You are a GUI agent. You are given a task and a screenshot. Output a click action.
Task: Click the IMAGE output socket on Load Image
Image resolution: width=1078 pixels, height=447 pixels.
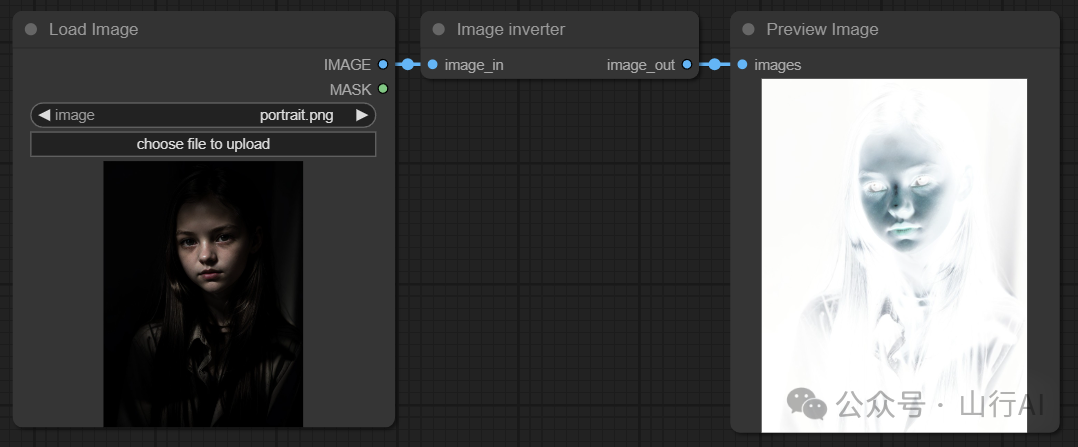[383, 64]
